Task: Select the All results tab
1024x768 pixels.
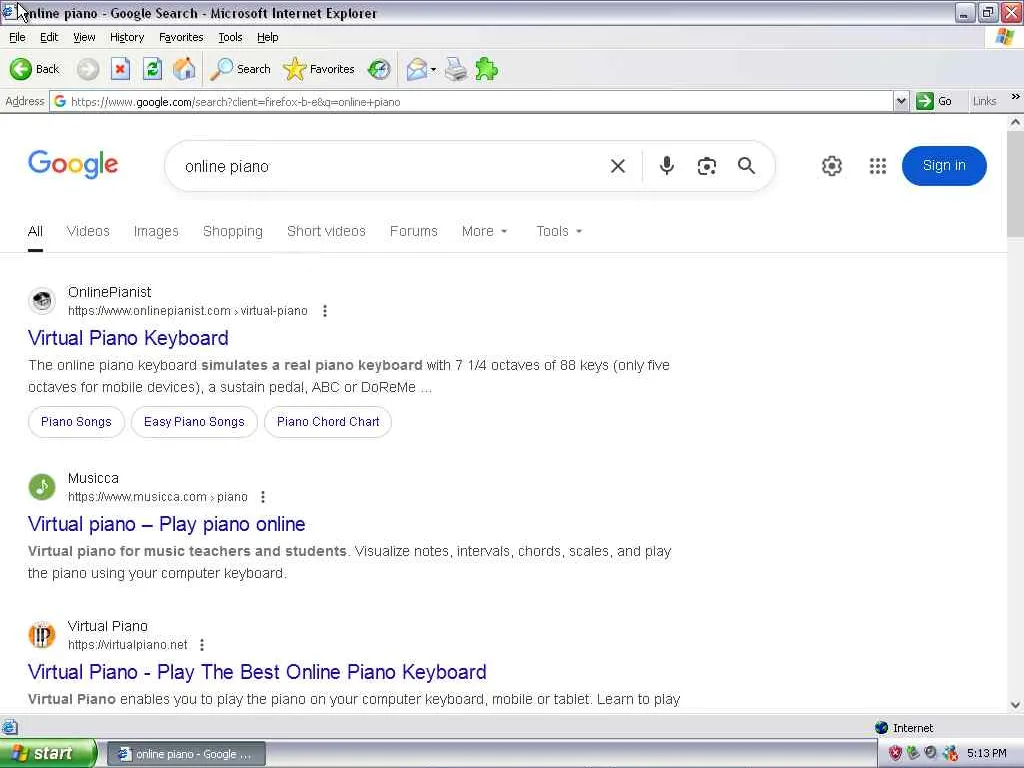Action: tap(35, 231)
